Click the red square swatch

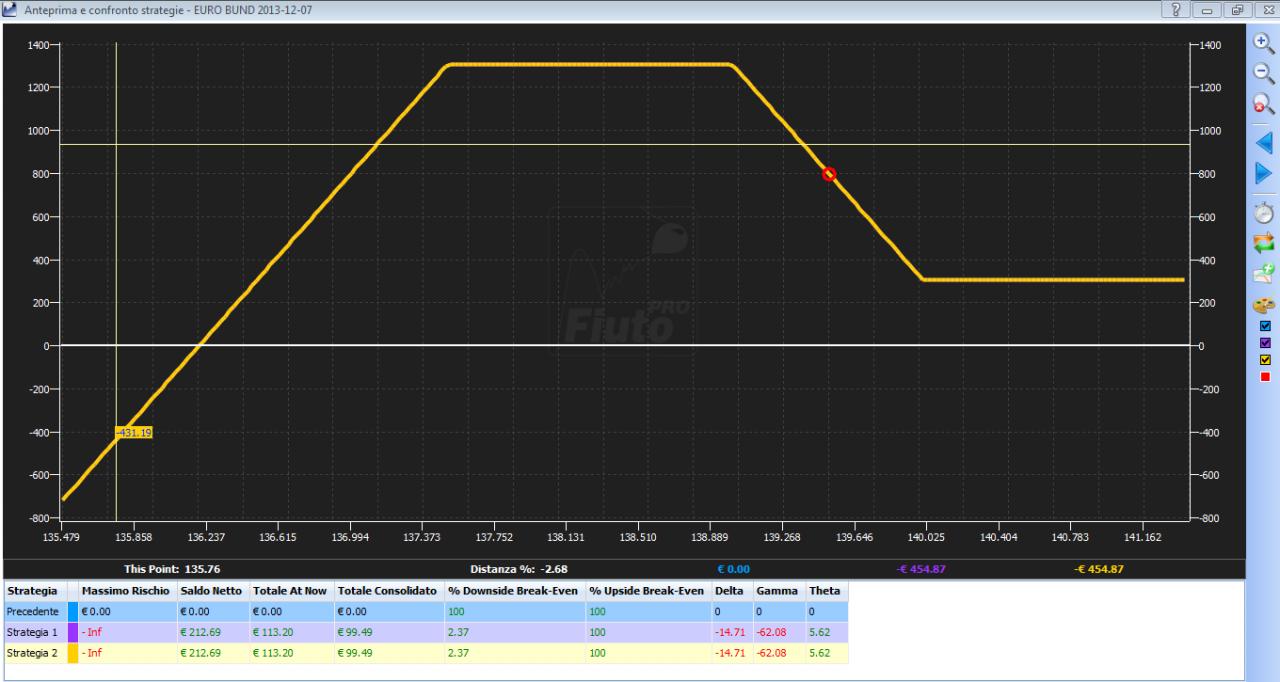coord(1265,377)
